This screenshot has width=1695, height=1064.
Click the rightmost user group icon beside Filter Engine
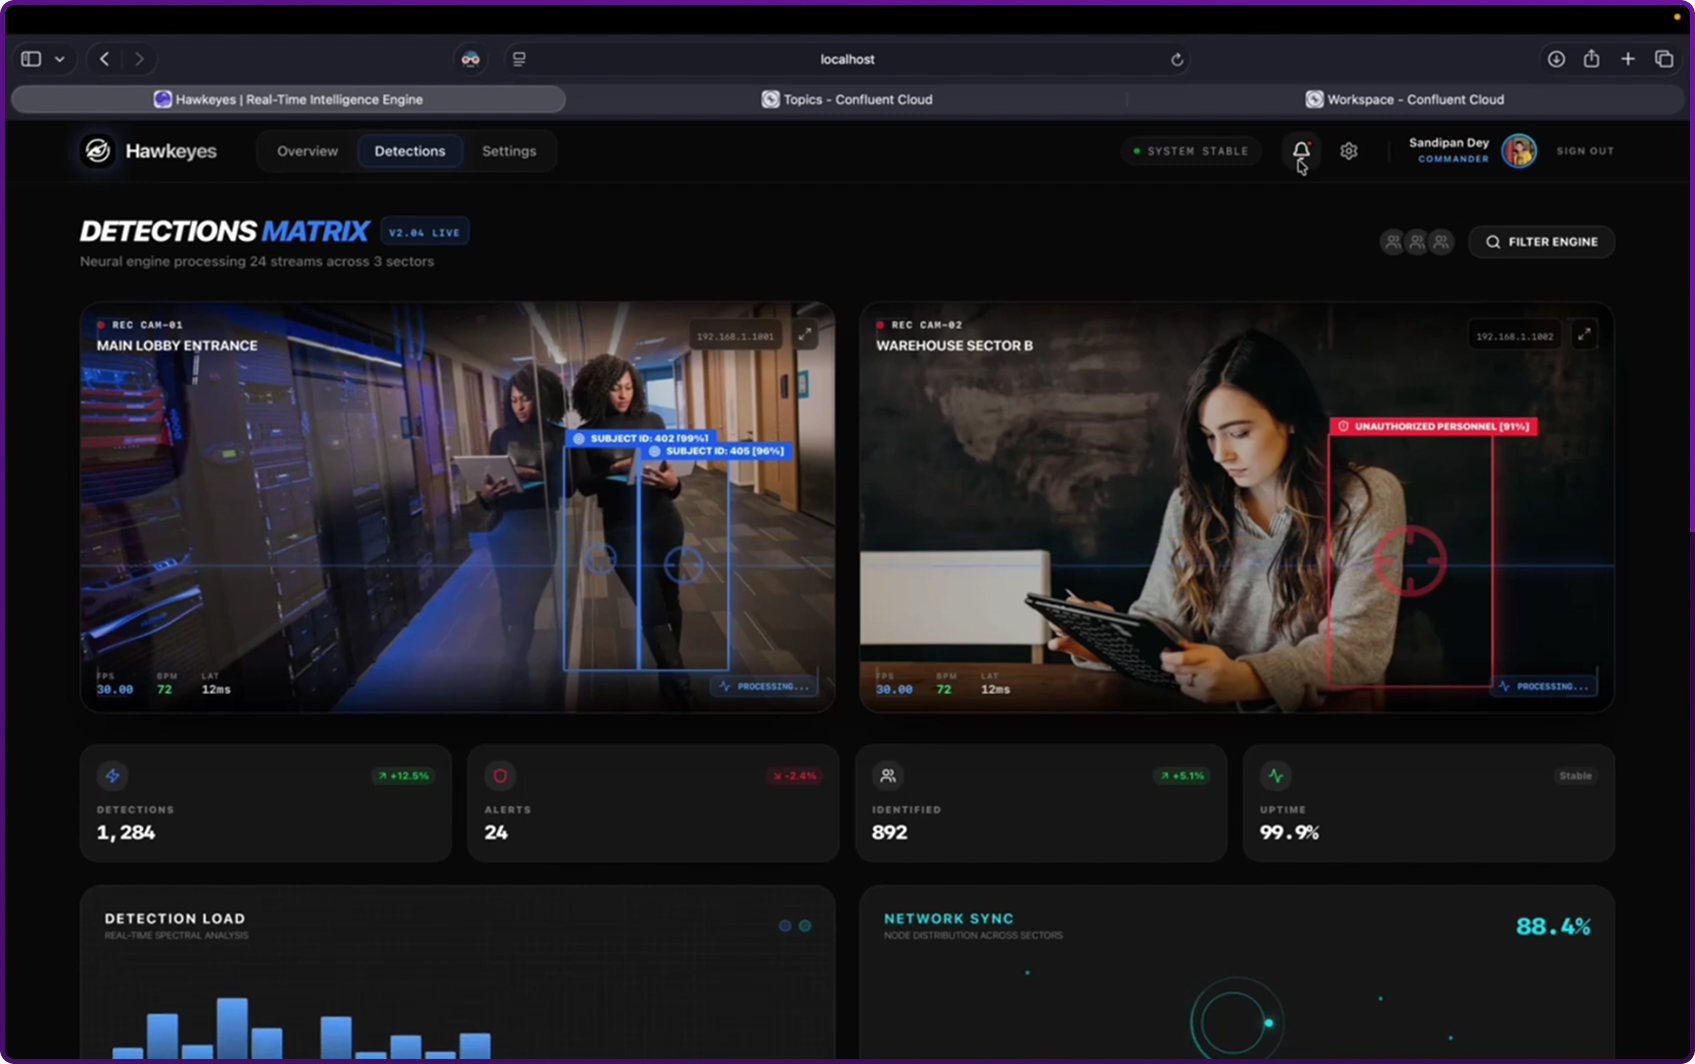[1441, 242]
